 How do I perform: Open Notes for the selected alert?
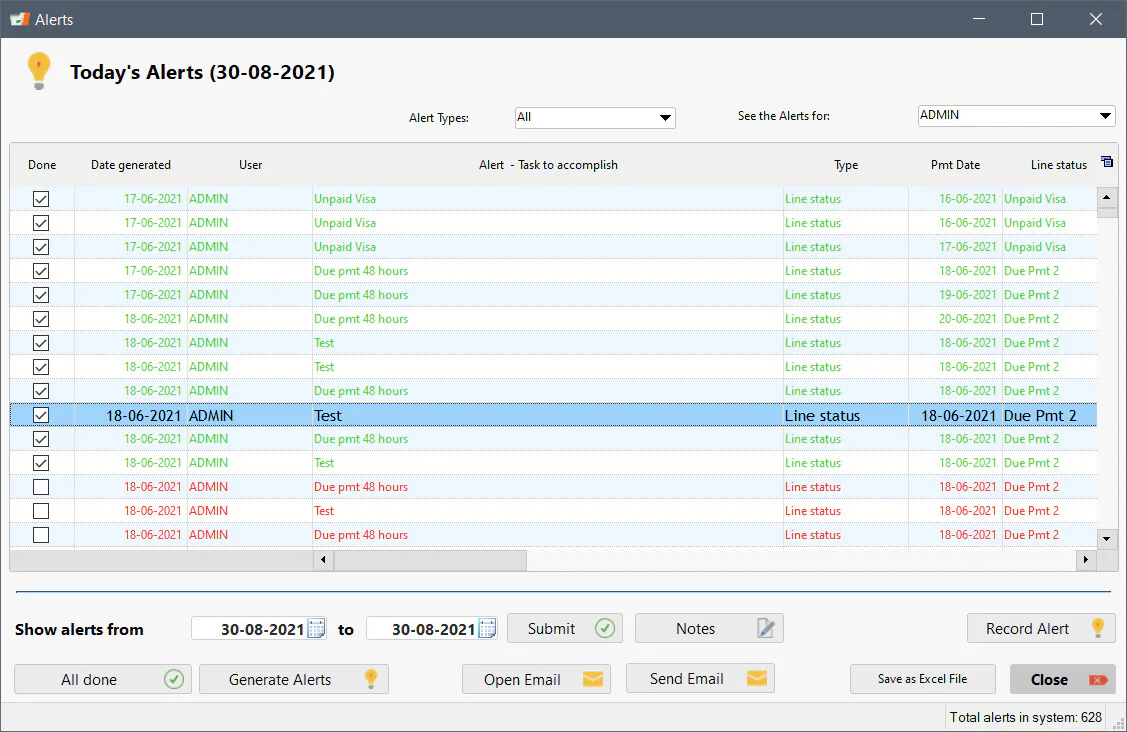coord(709,628)
